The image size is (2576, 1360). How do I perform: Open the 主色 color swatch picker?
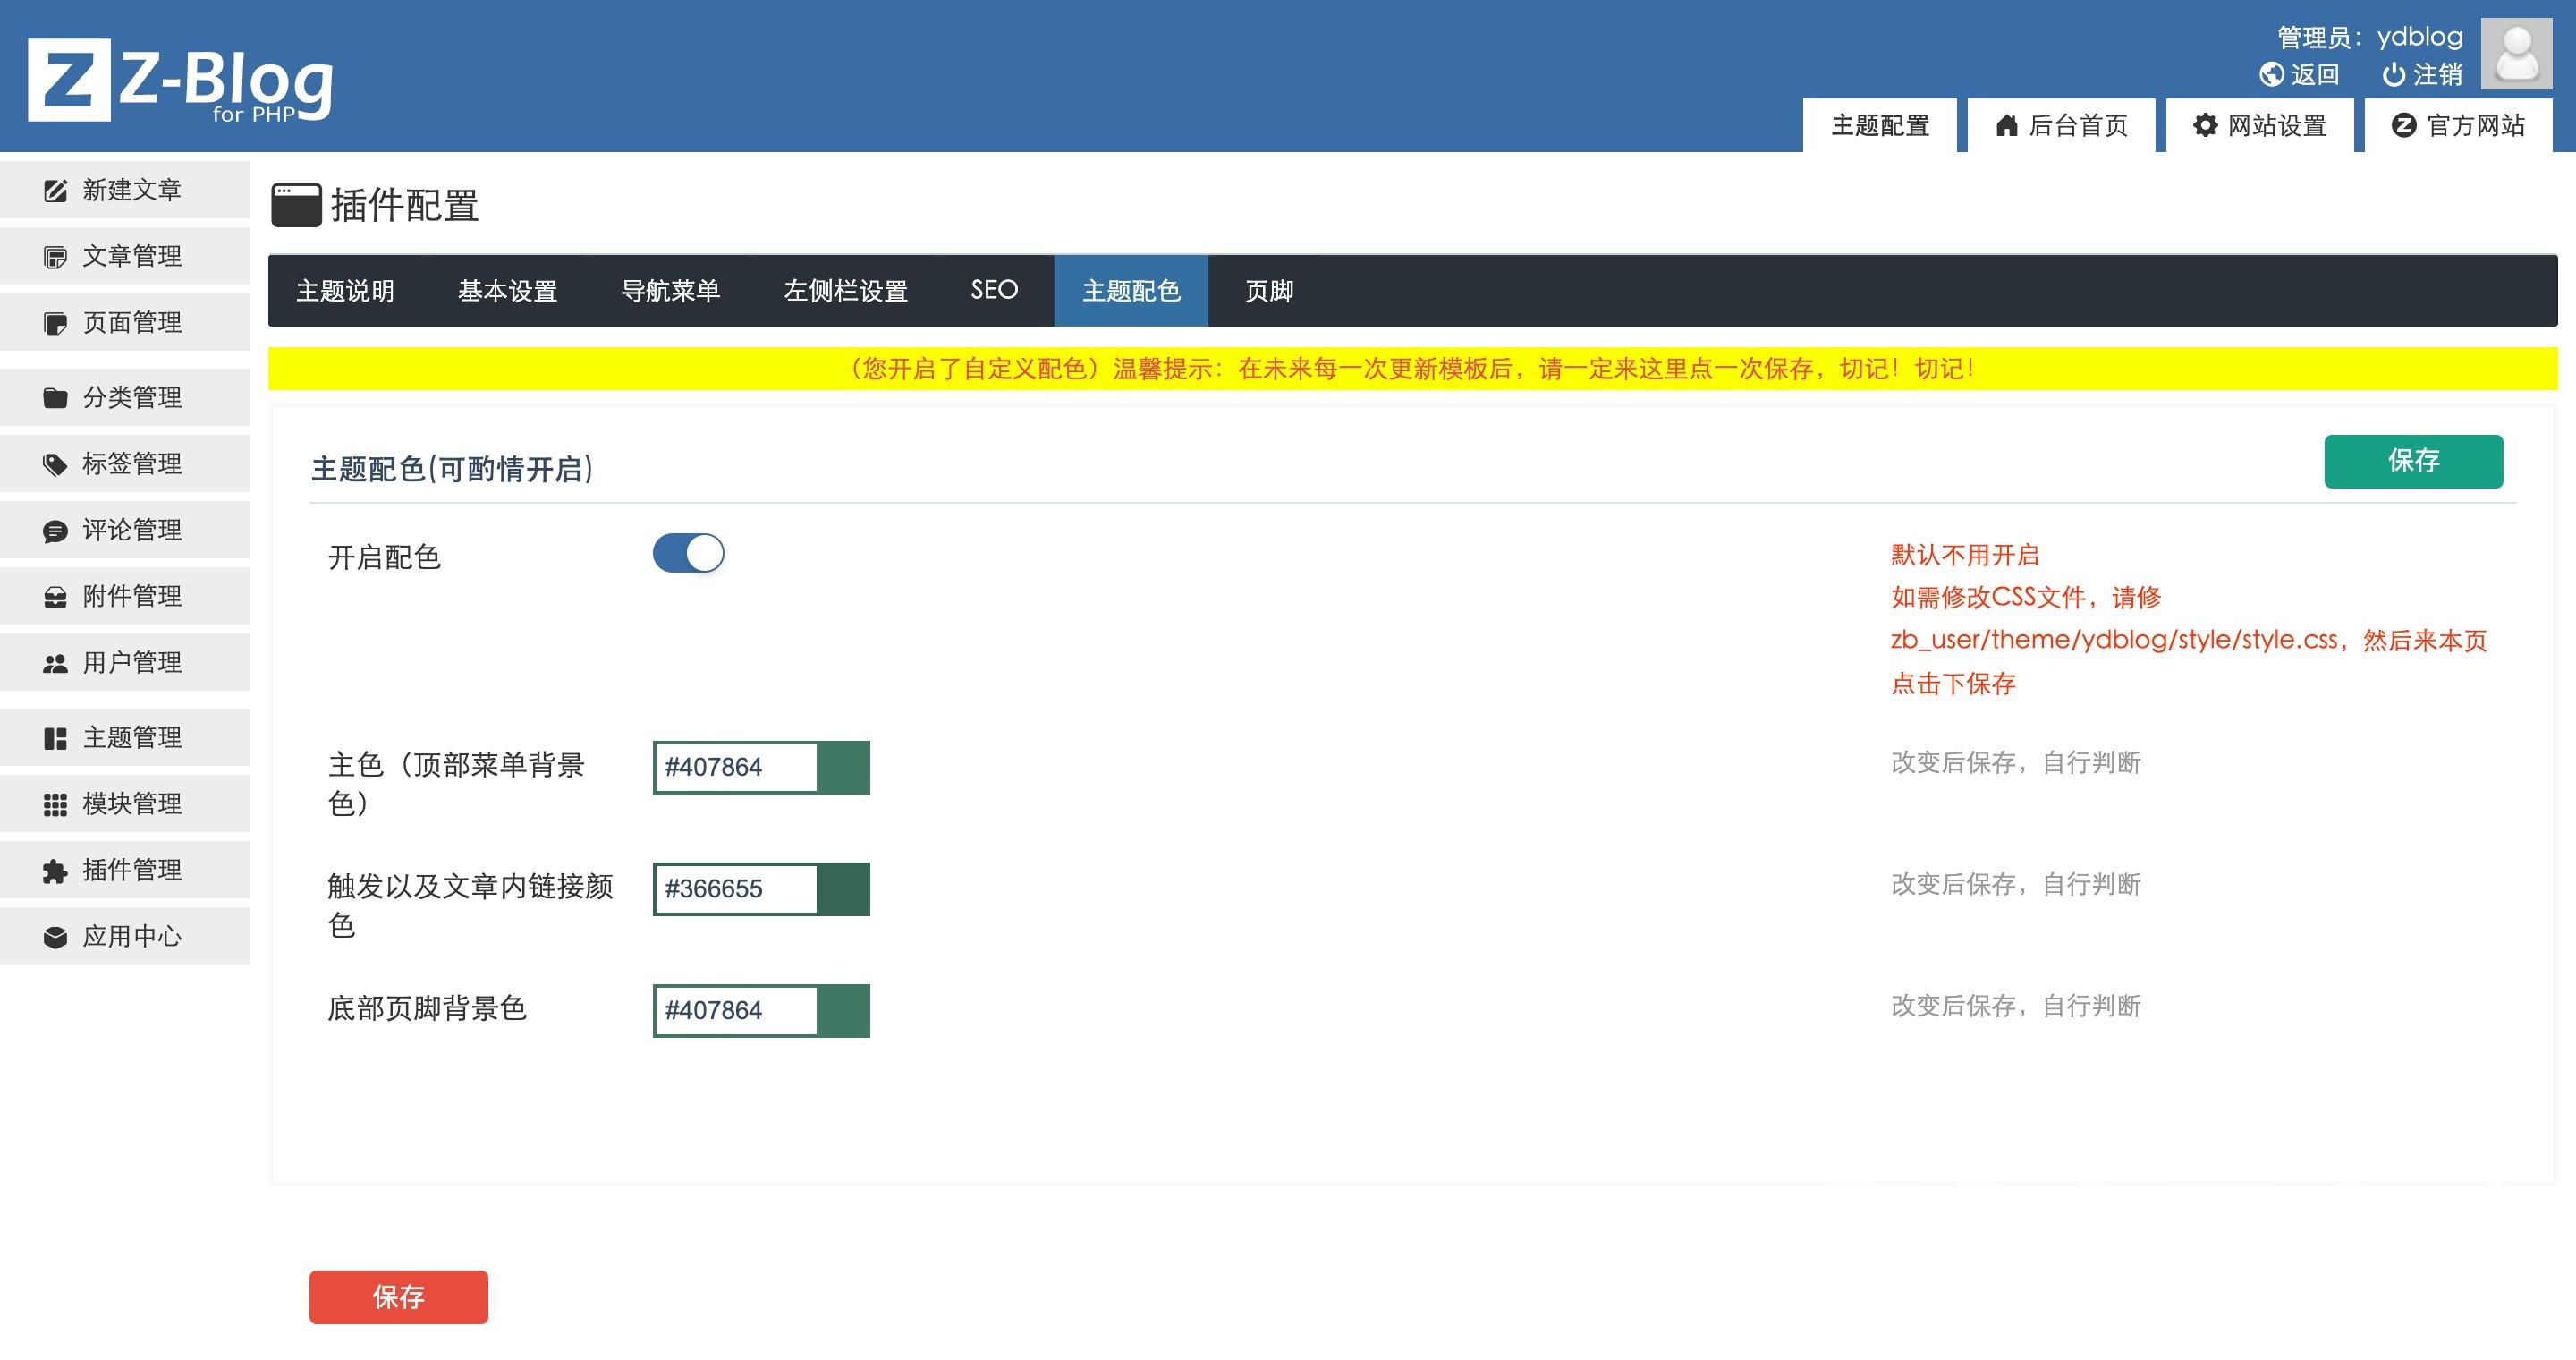click(x=843, y=767)
